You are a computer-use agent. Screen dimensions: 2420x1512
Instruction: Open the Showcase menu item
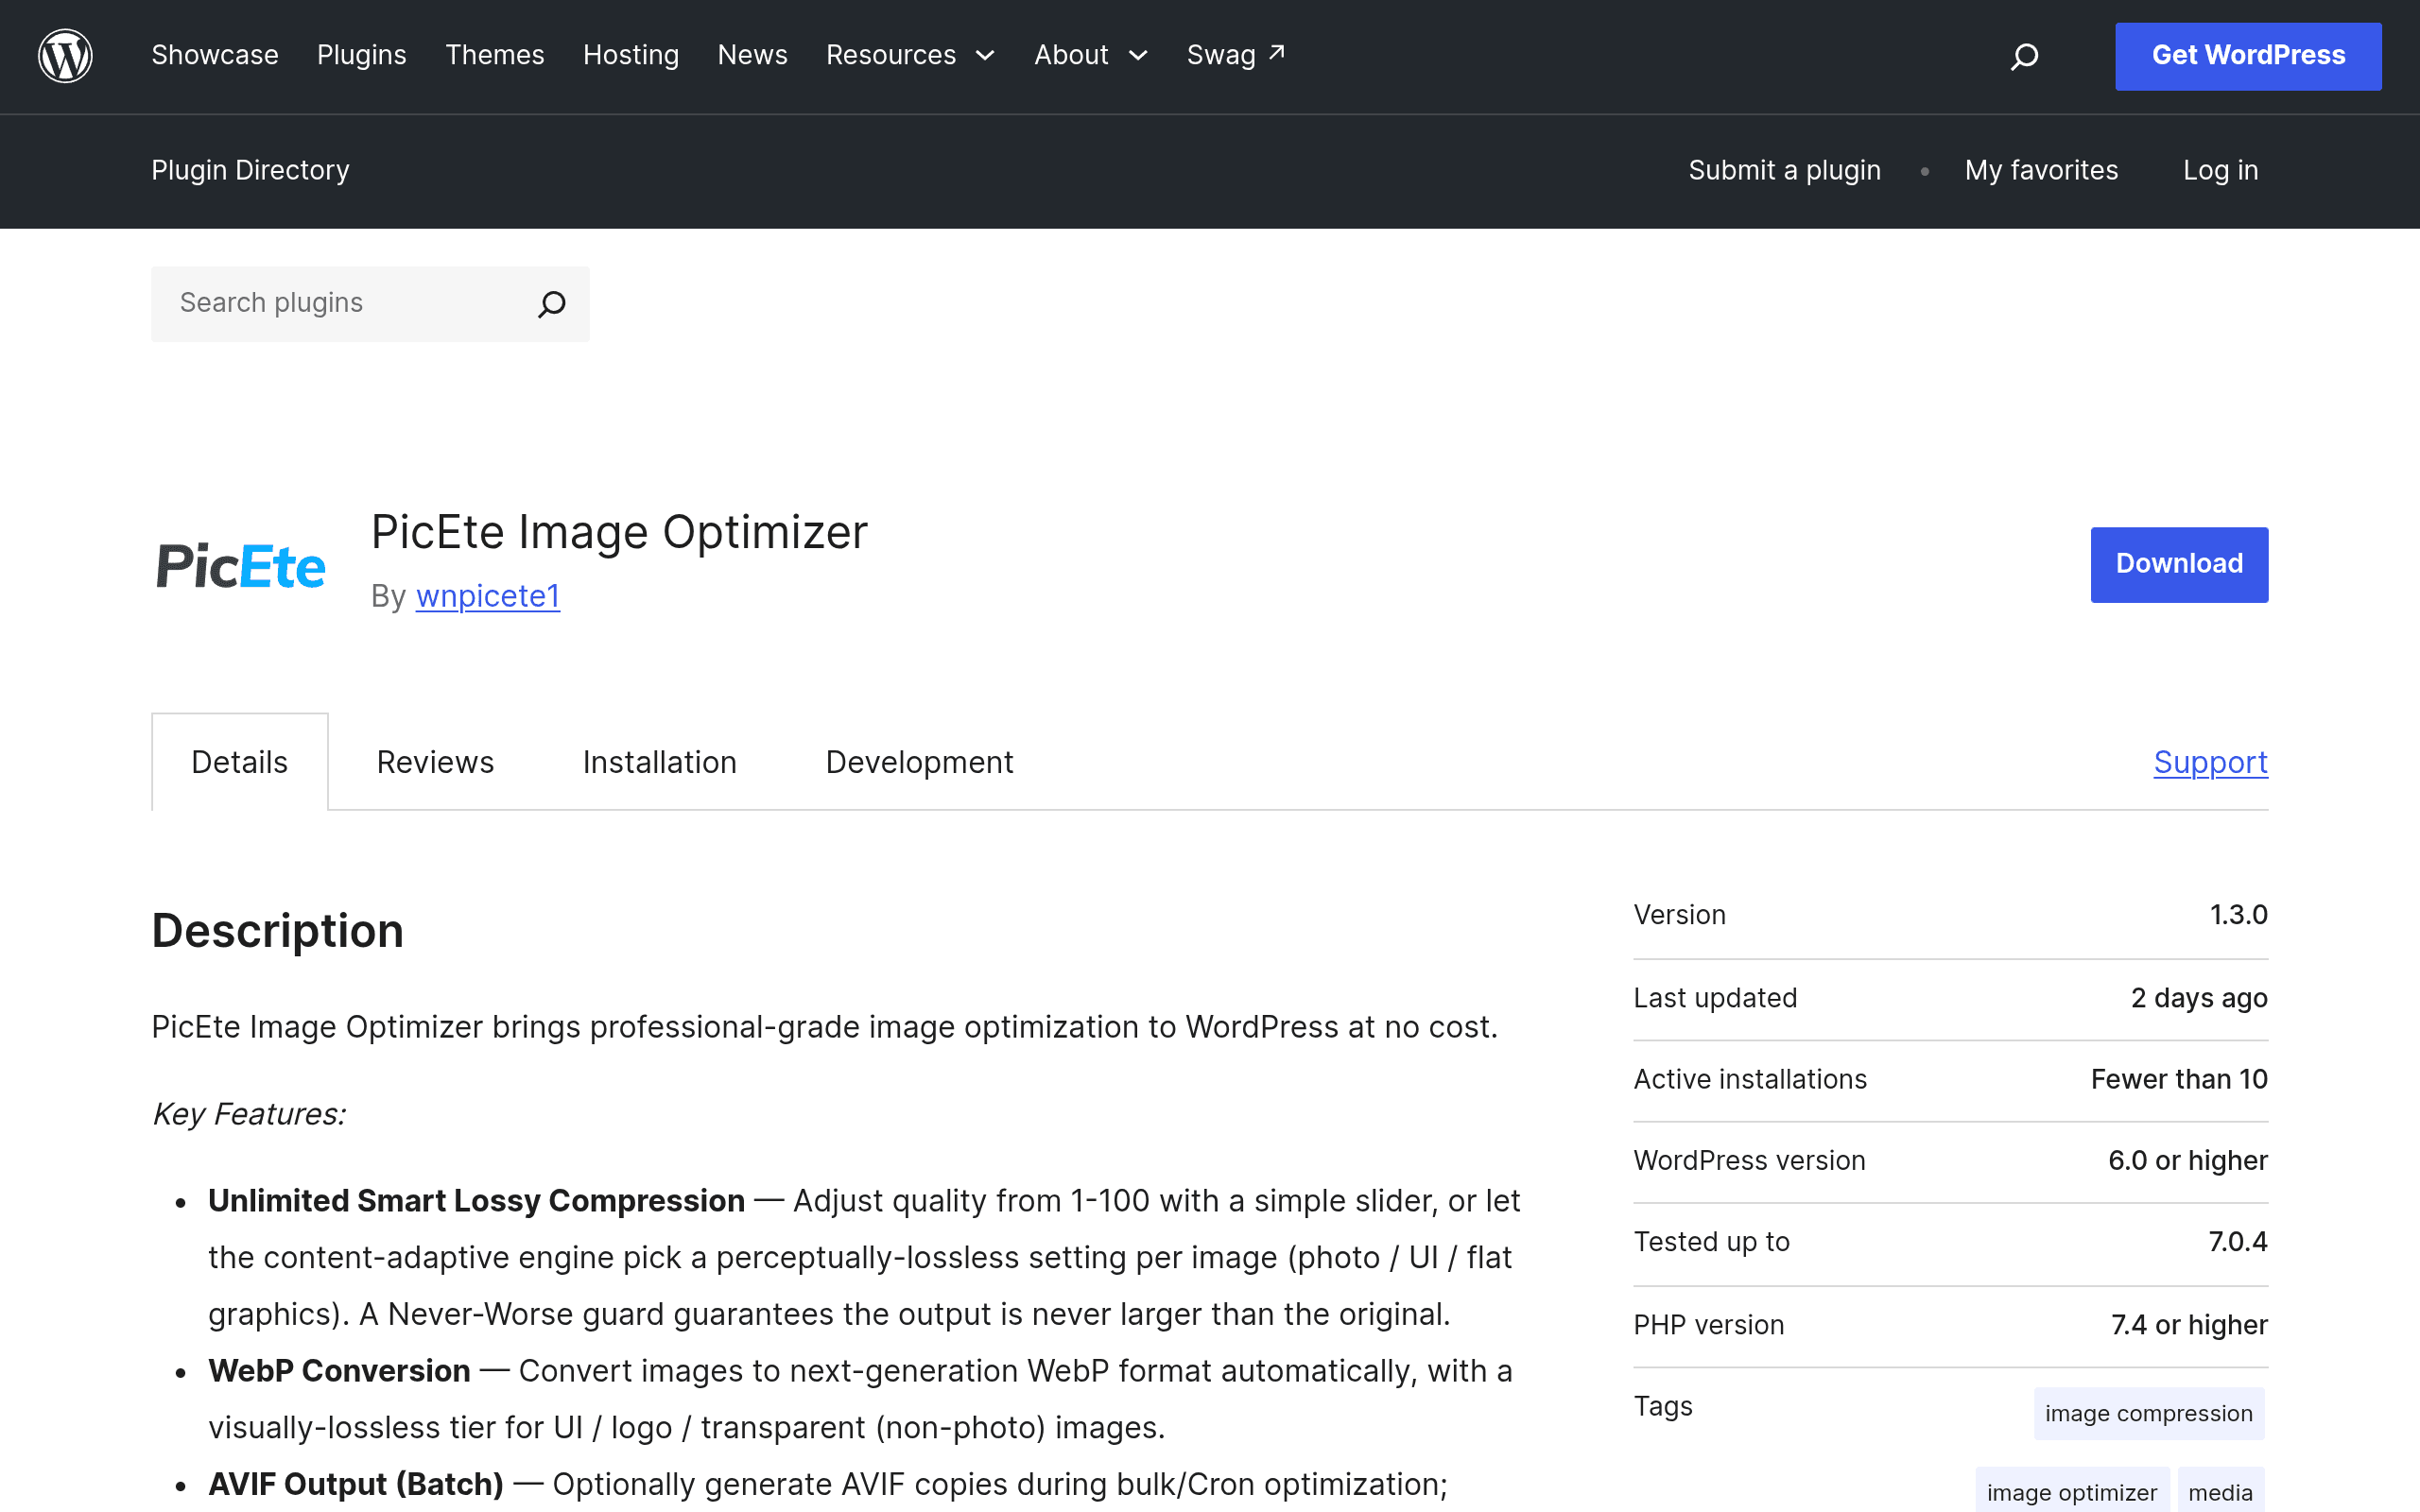(x=215, y=55)
